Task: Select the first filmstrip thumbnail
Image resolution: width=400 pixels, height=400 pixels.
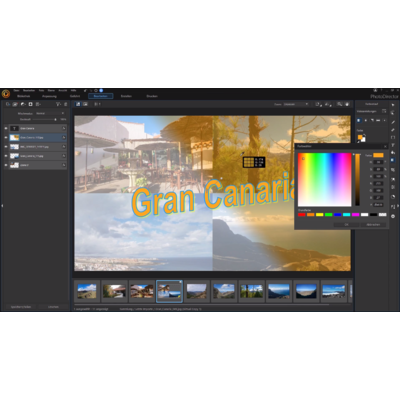Action: [x=87, y=291]
